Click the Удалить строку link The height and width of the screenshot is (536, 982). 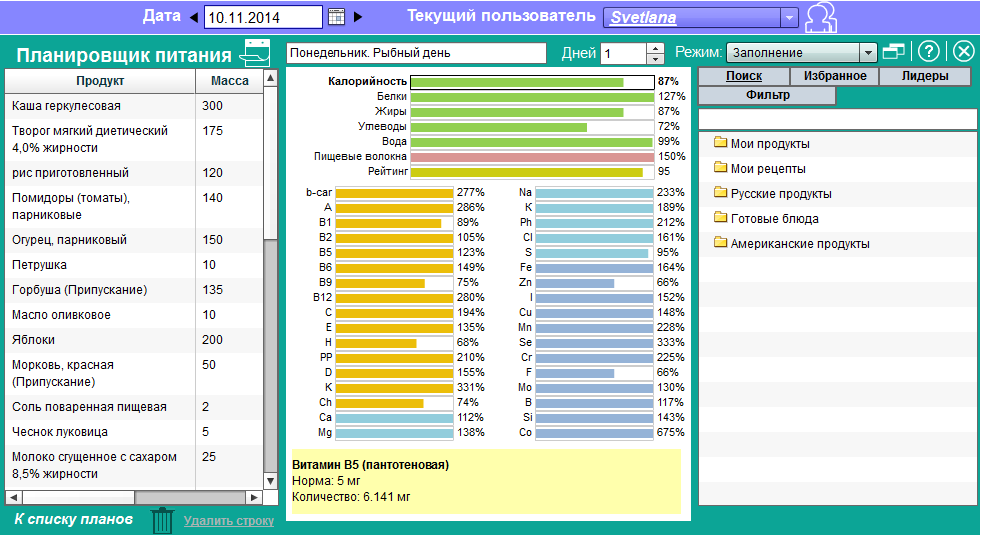(x=229, y=521)
